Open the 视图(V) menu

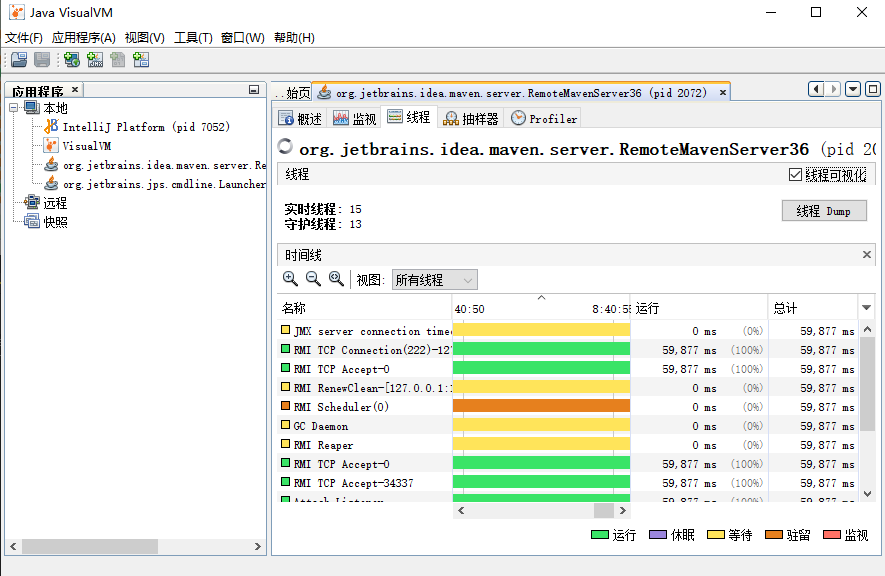144,38
